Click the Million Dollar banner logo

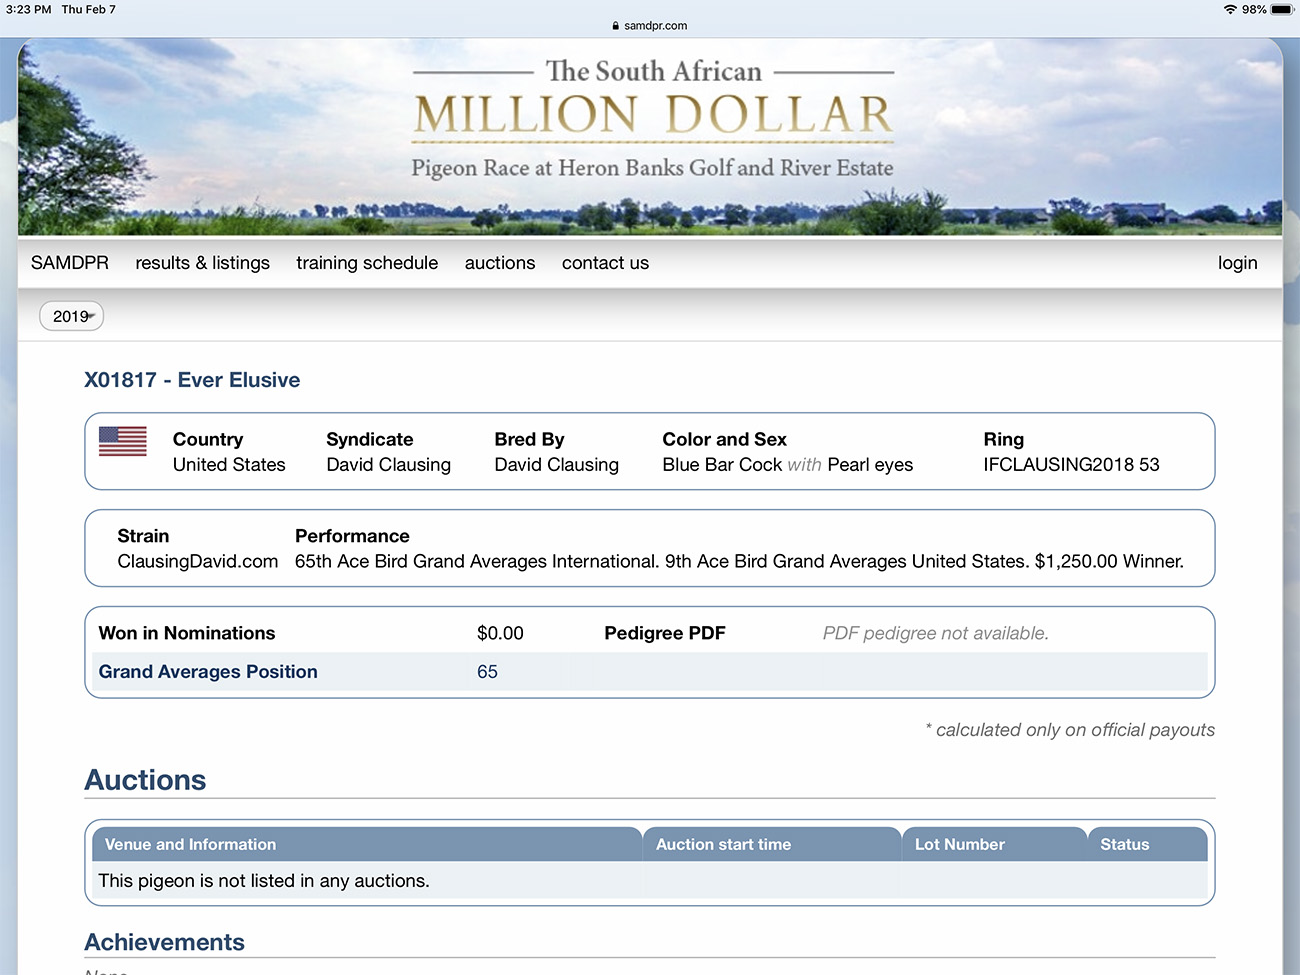[x=652, y=118]
